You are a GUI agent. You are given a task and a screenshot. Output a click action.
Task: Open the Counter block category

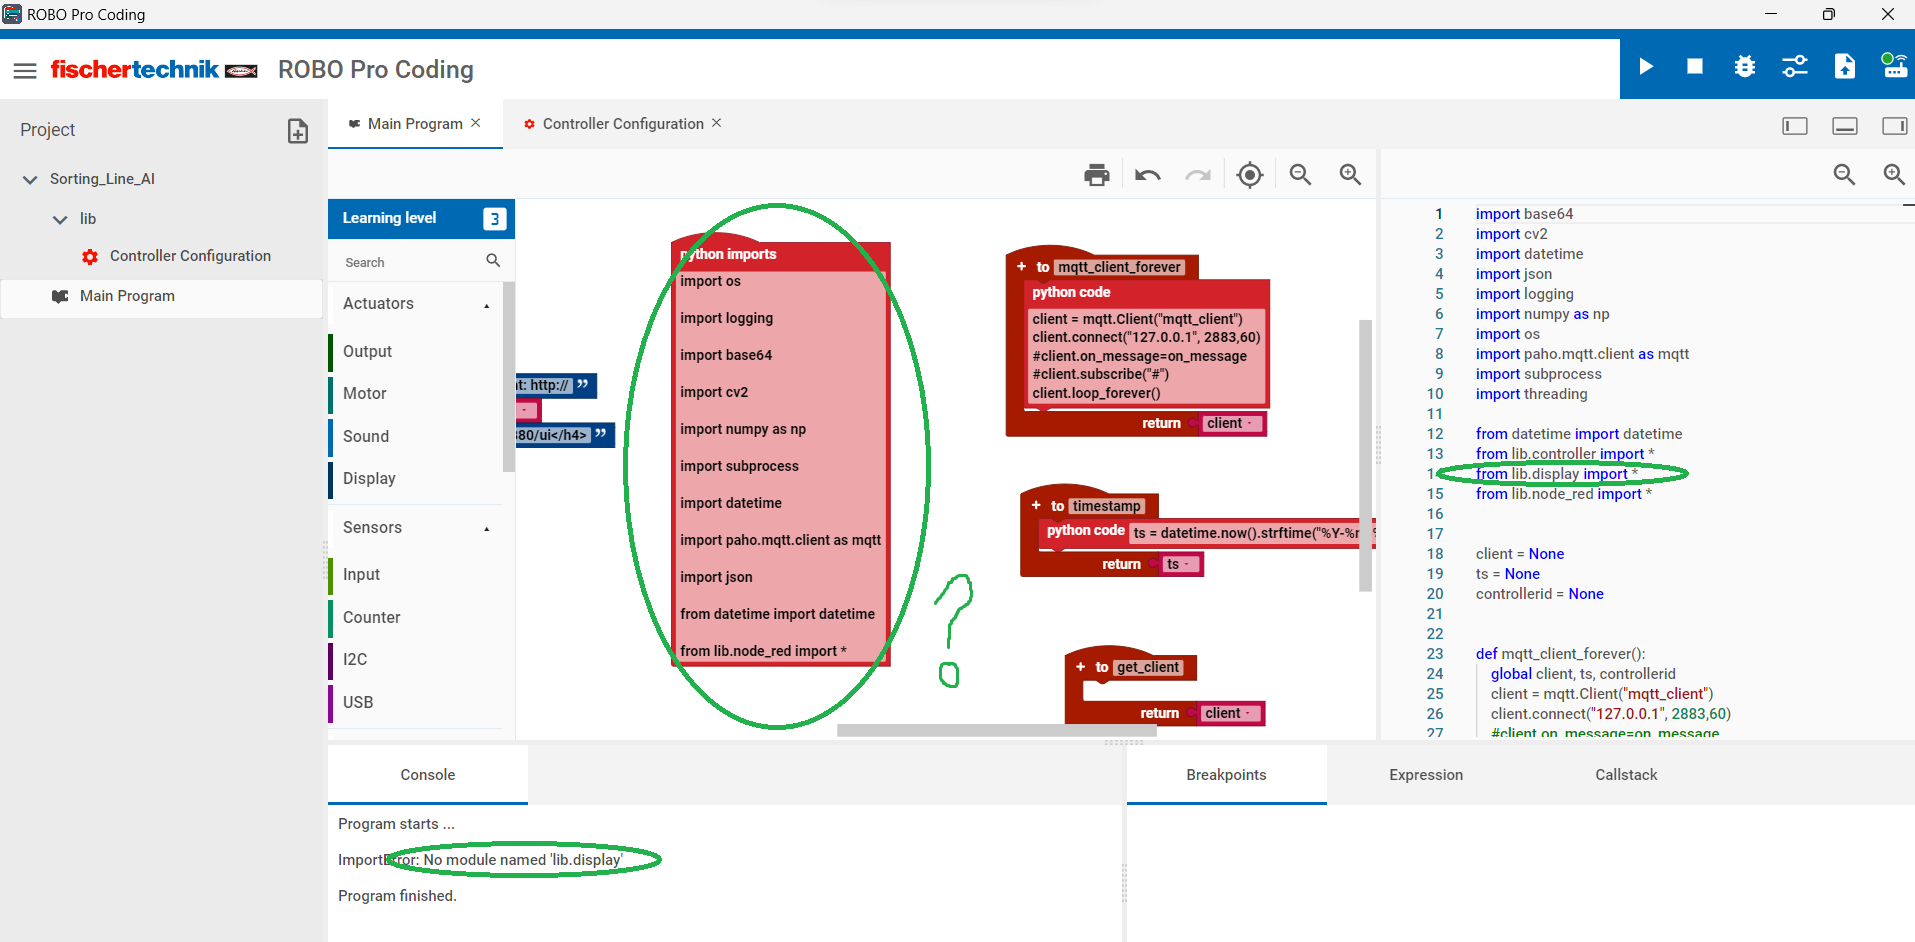click(372, 617)
